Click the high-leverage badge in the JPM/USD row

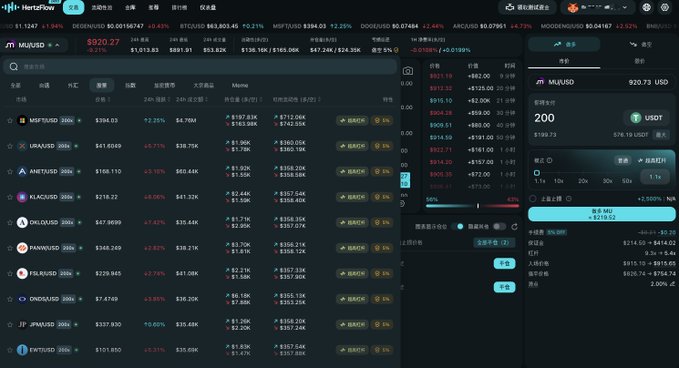pyautogui.click(x=352, y=324)
